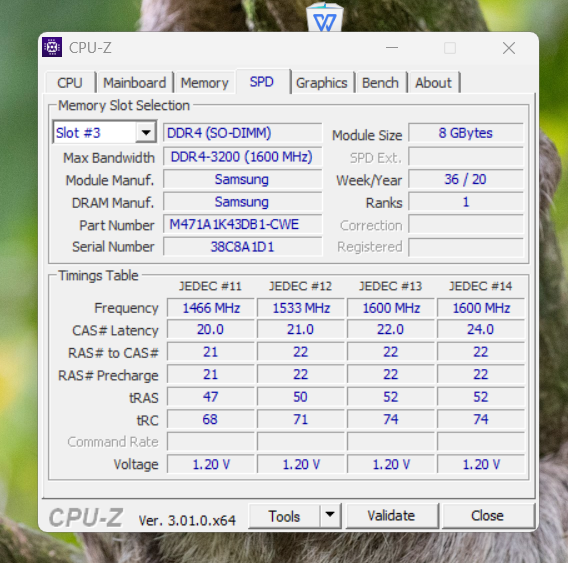Screen dimensions: 568x563
Task: Click the JEDEC #12 column header
Action: click(300, 286)
